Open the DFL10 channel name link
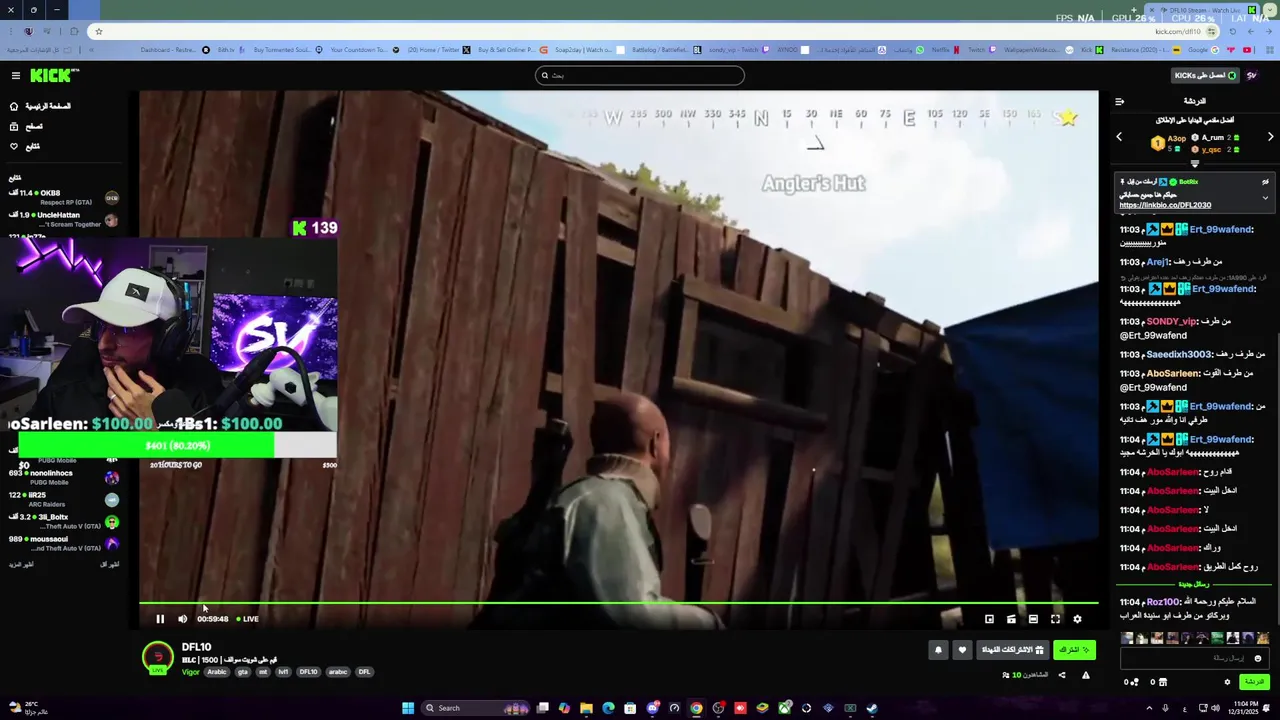This screenshot has height=720, width=1280. tap(196, 647)
